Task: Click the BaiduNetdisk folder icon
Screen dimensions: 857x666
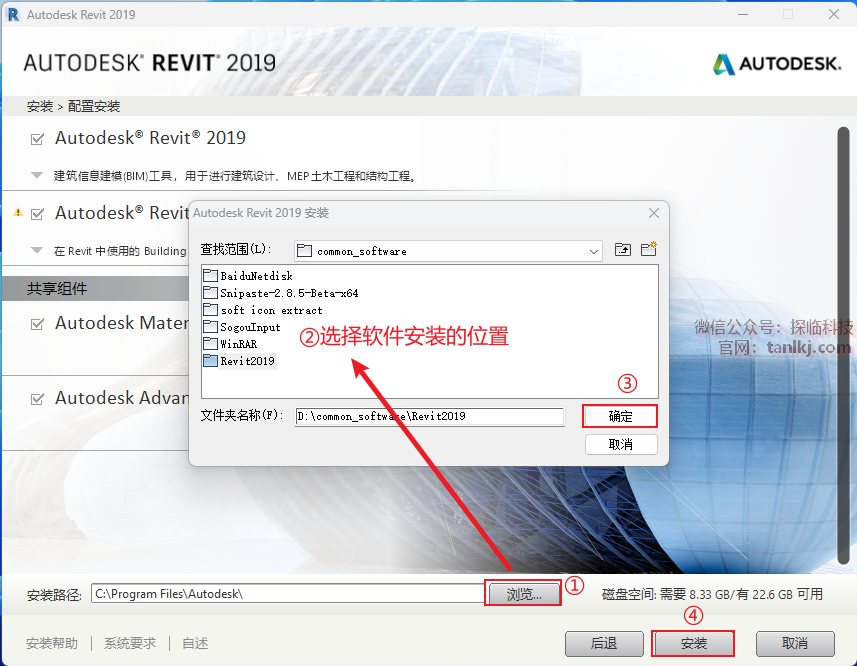Action: point(210,275)
